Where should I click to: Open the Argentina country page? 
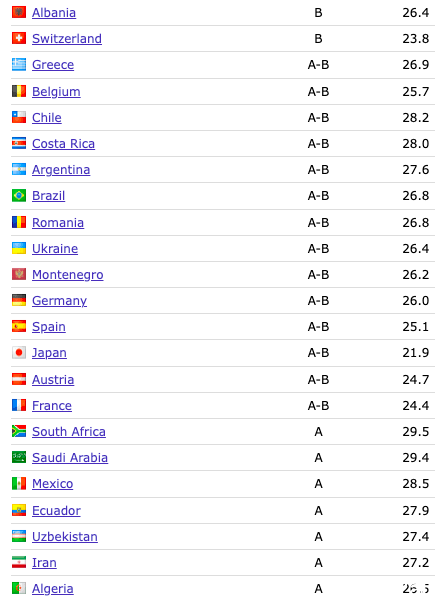61,170
